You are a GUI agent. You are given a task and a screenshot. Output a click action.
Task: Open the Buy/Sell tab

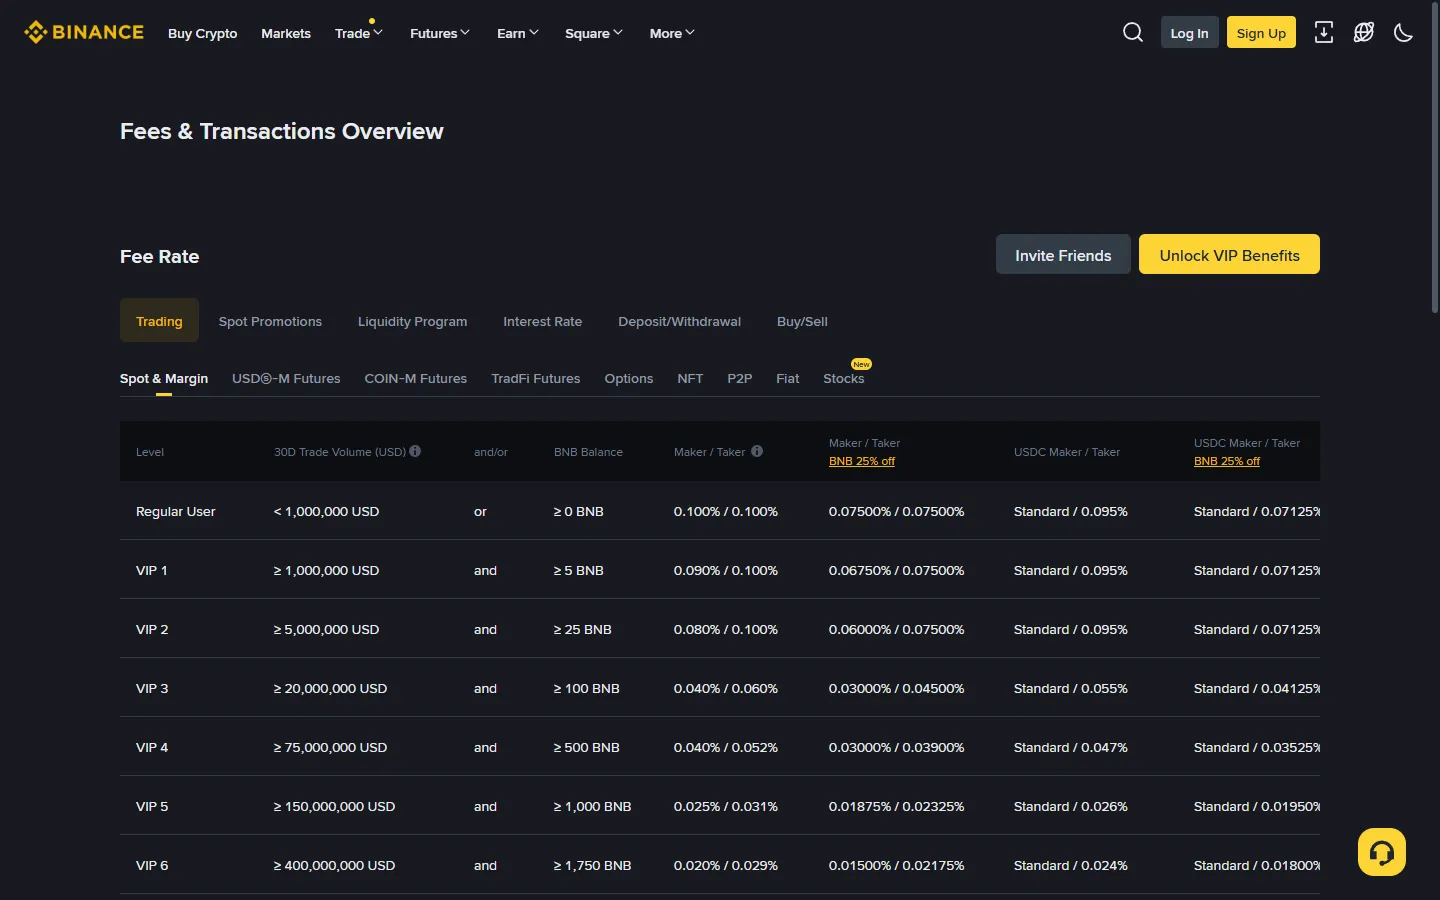tap(802, 321)
